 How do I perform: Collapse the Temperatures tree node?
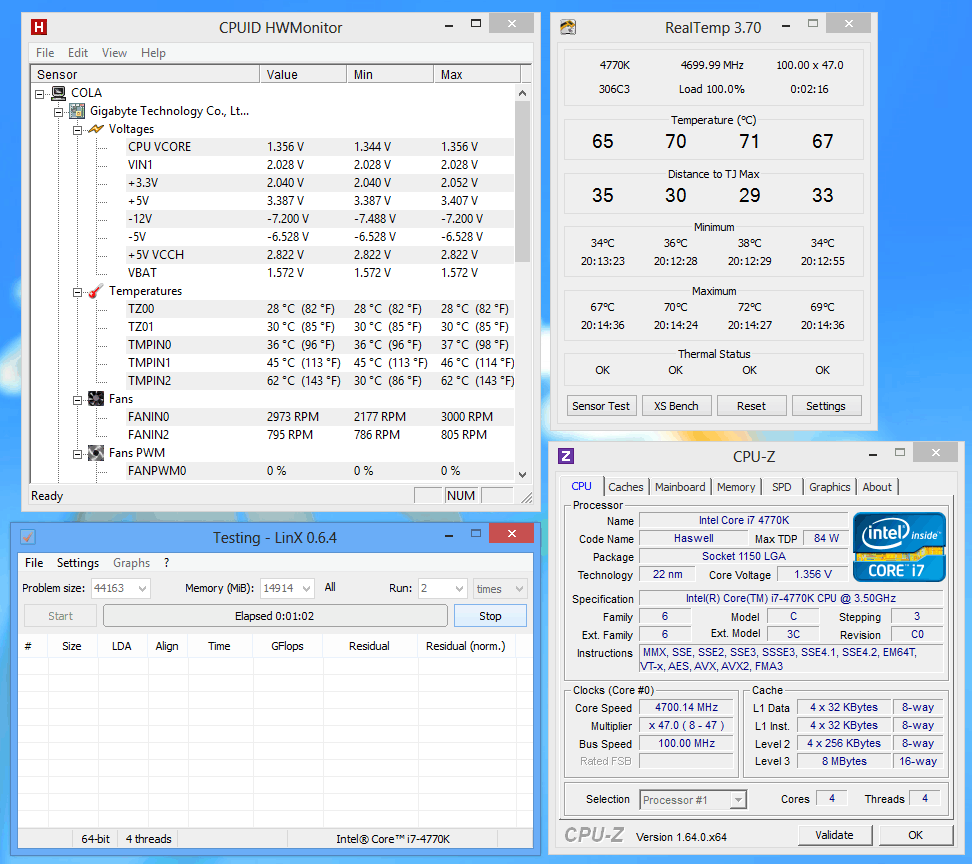click(x=77, y=291)
